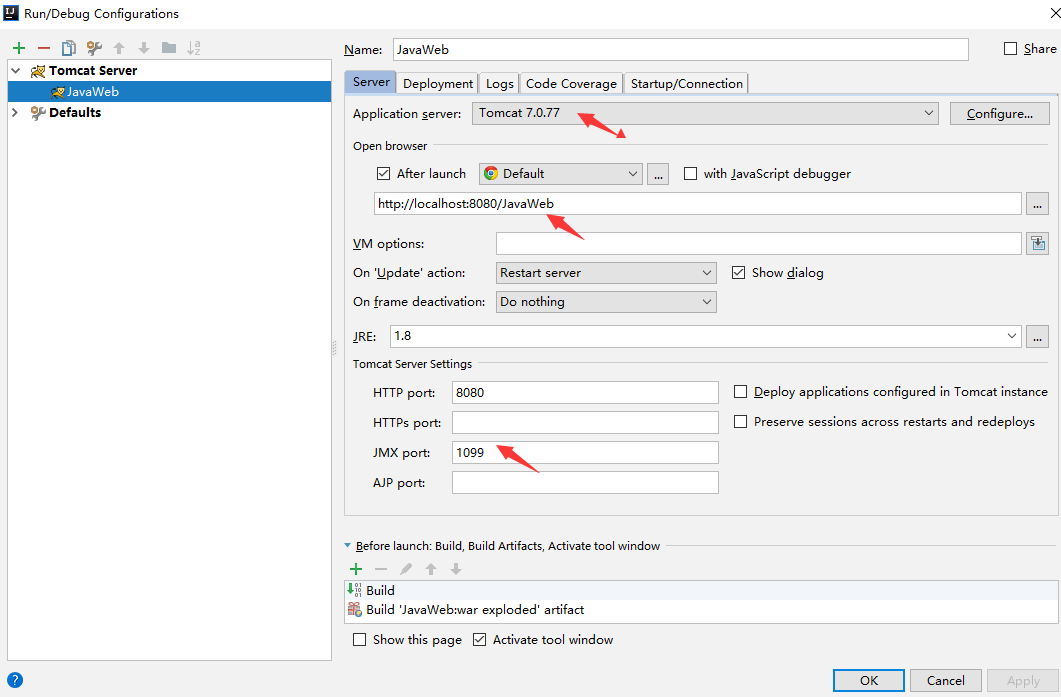Collapse the Before launch section triangle
This screenshot has height=697, width=1061.
coord(348,545)
